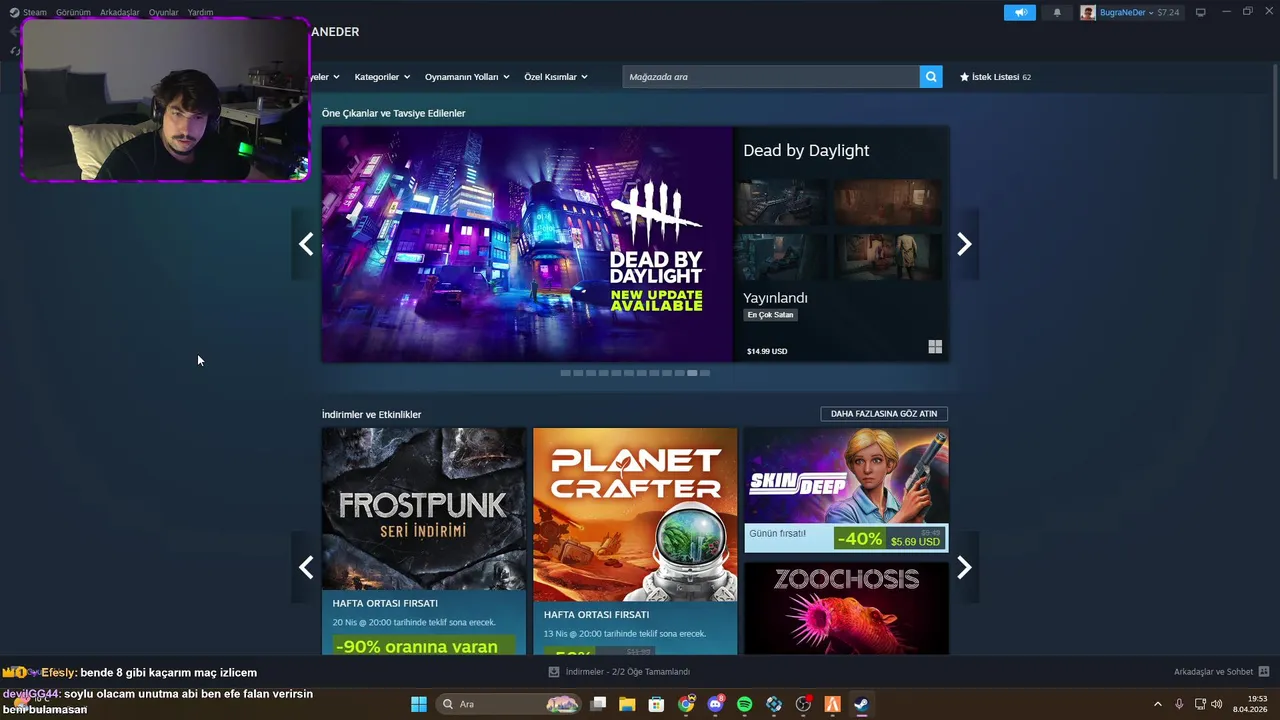The image size is (1280, 720).
Task: Expand the Kategoriler dropdown
Action: tap(382, 77)
